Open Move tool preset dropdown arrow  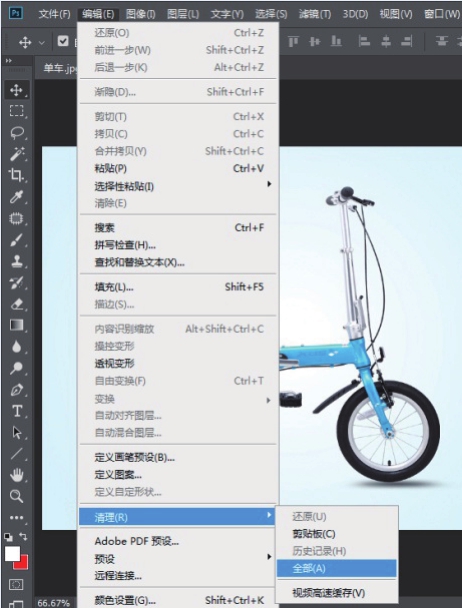click(x=42, y=42)
